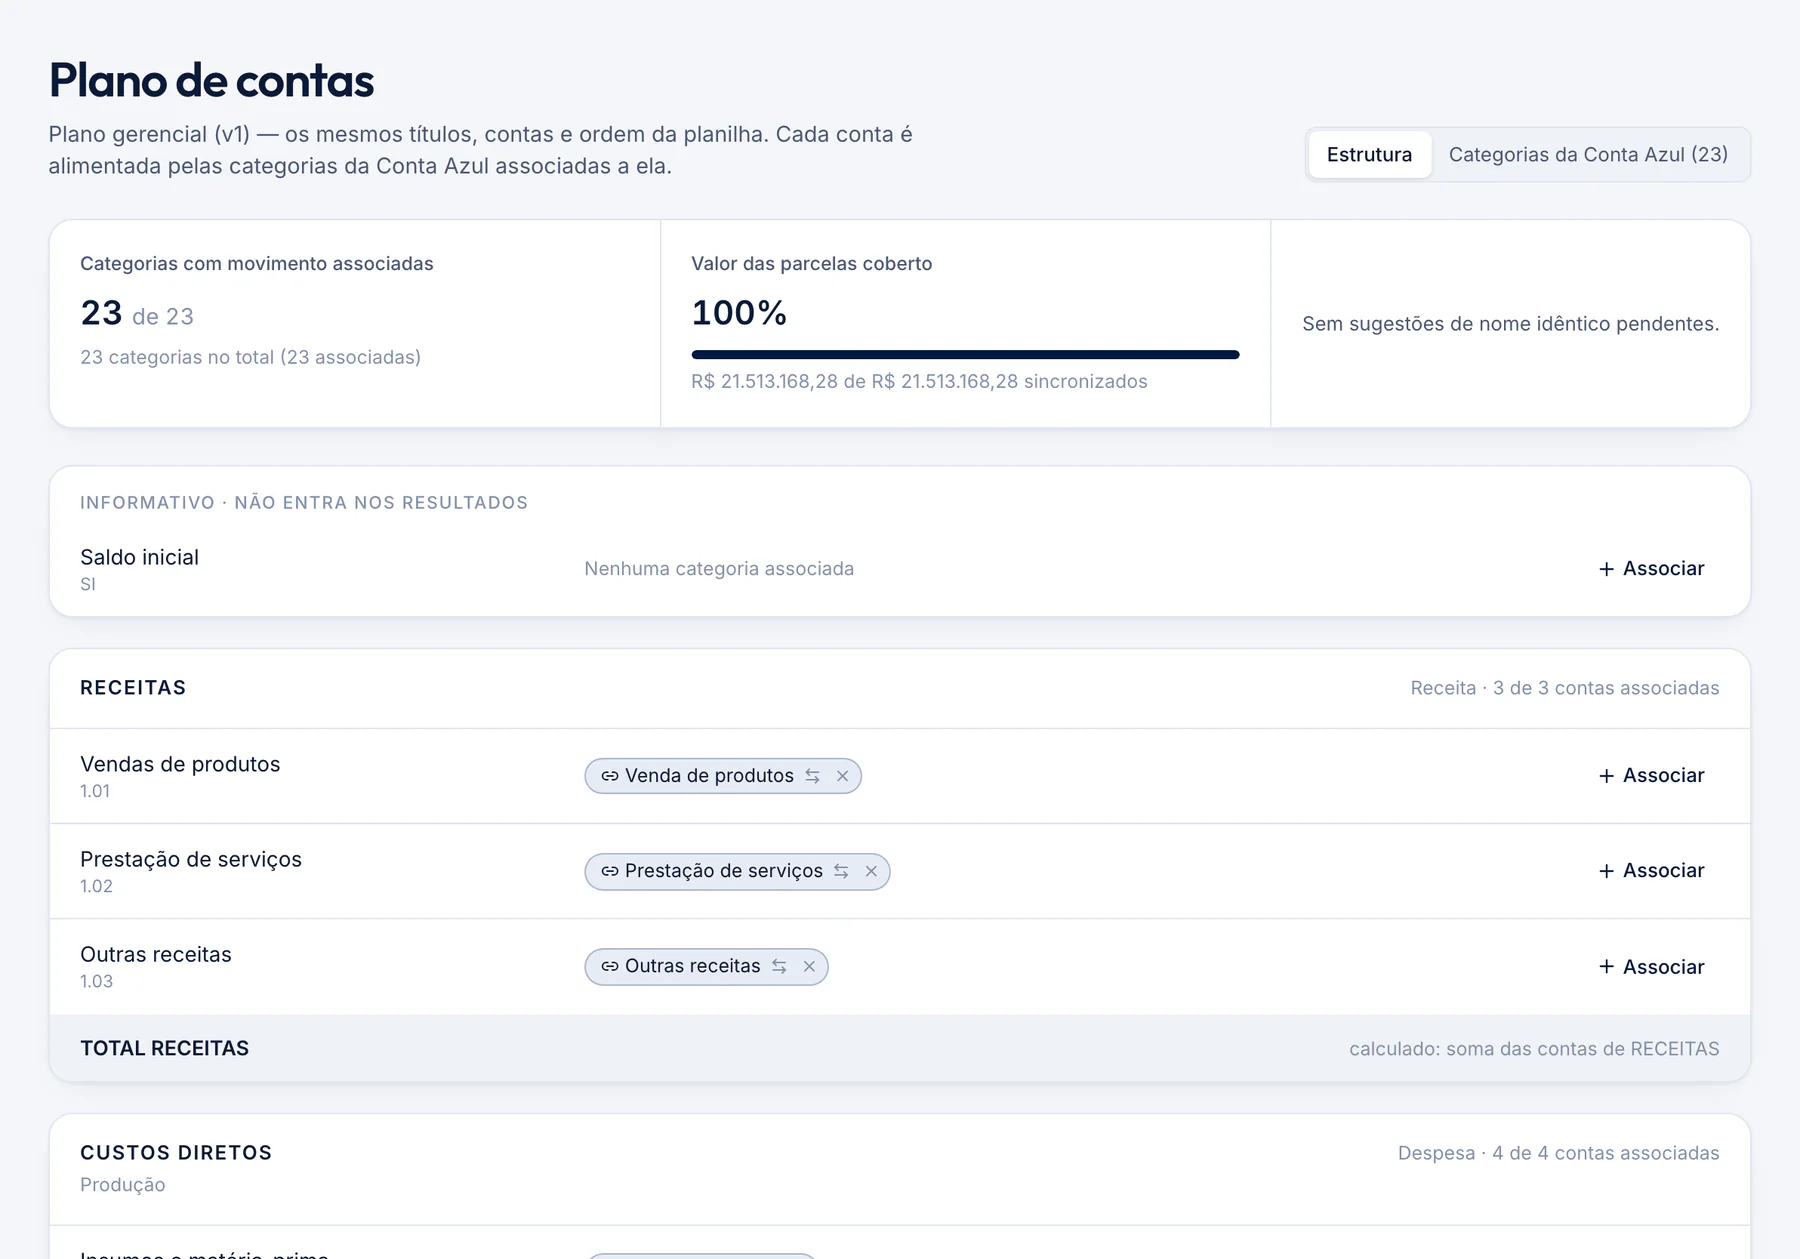Open Categorias da Conta Azul (23) tab
Image resolution: width=1800 pixels, height=1259 pixels.
1588,155
